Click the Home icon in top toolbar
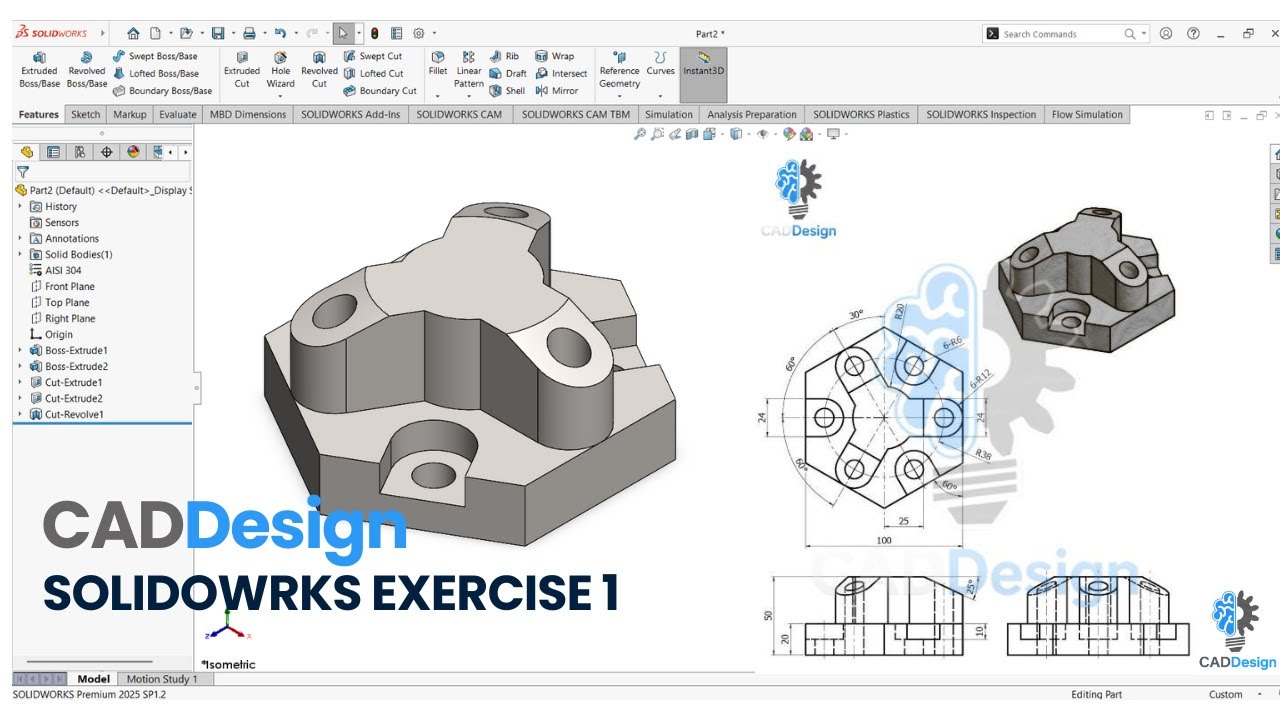The width and height of the screenshot is (1280, 720). 133,33
